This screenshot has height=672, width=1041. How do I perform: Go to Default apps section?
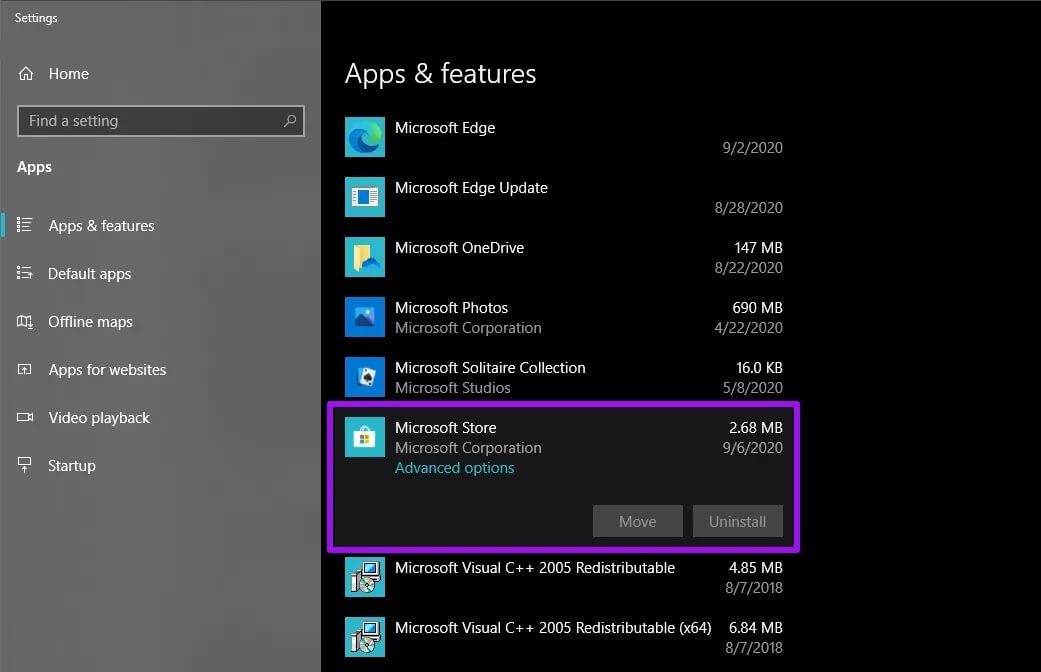pyautogui.click(x=89, y=274)
